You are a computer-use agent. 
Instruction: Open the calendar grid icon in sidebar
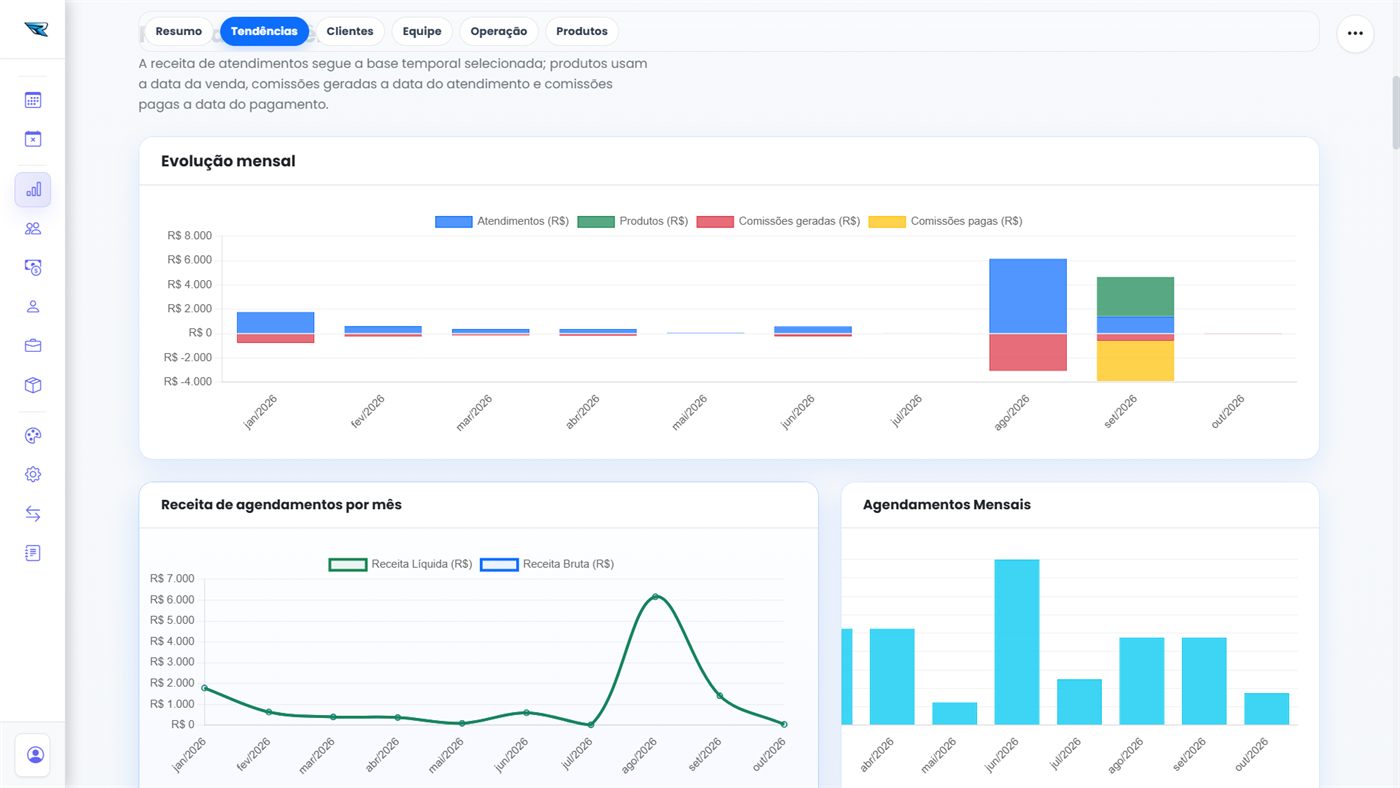click(x=33, y=100)
